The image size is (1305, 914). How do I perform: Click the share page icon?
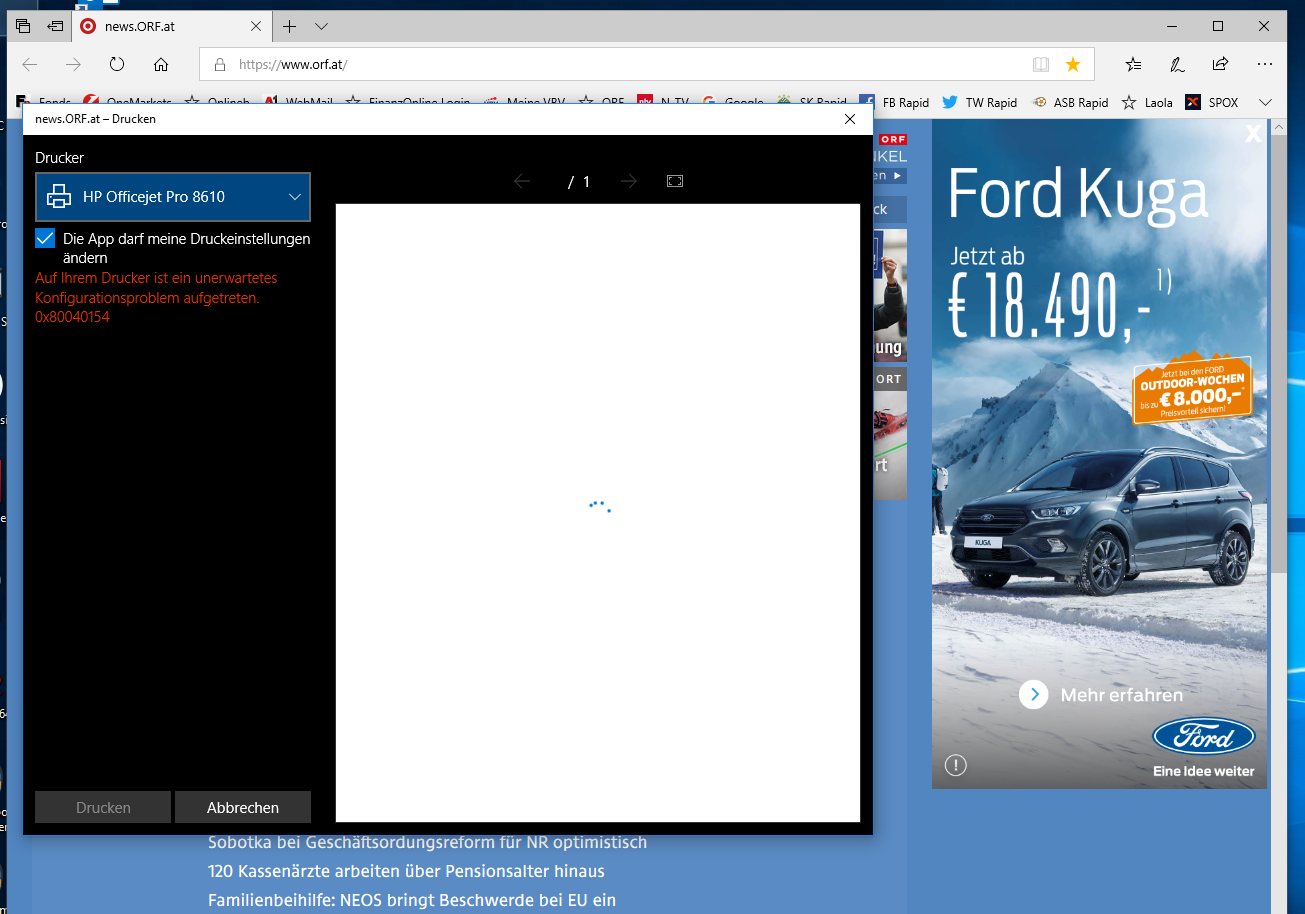(1220, 64)
